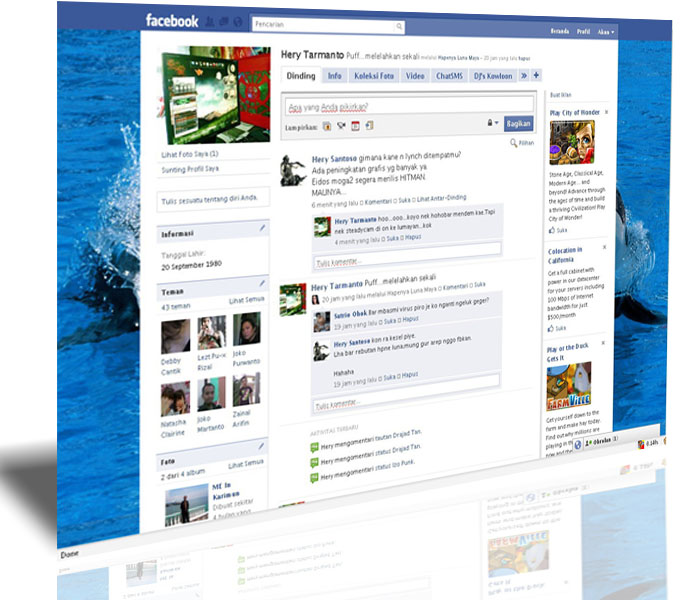Edit the Teman box pencil icon
This screenshot has width=684, height=600.
[x=262, y=283]
